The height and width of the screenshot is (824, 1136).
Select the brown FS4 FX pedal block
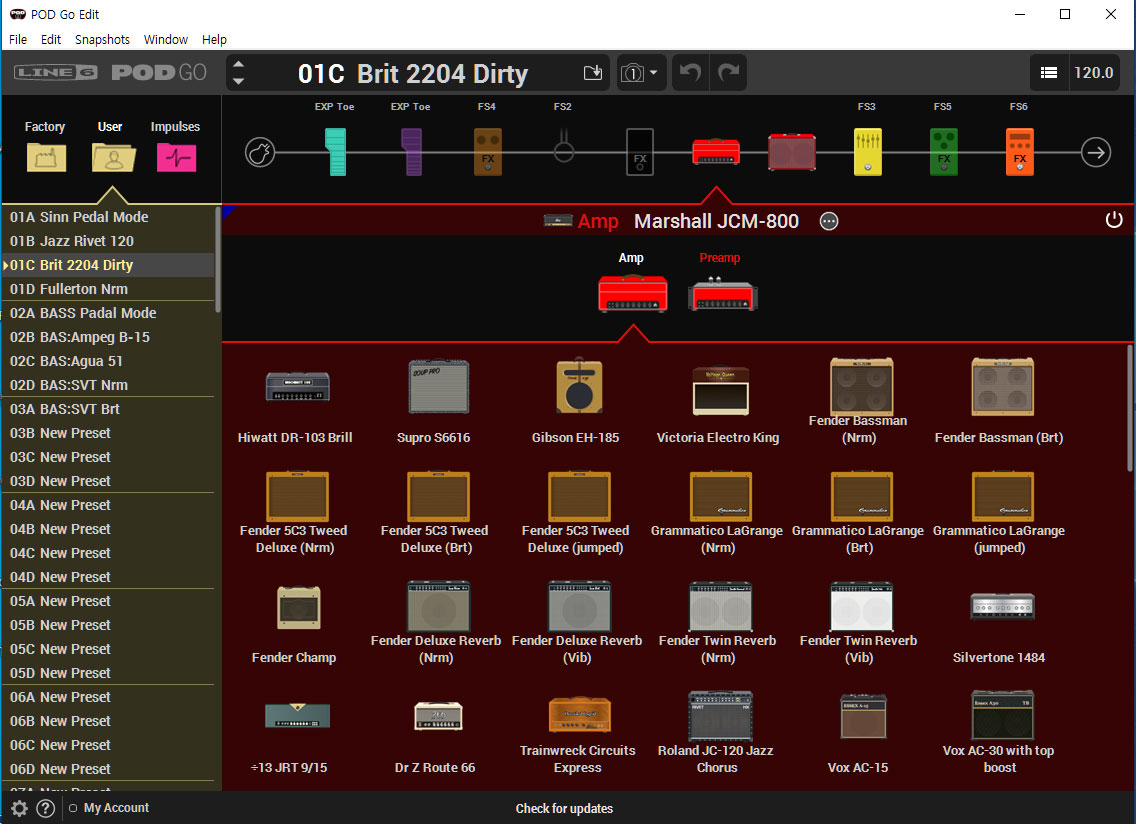[488, 152]
